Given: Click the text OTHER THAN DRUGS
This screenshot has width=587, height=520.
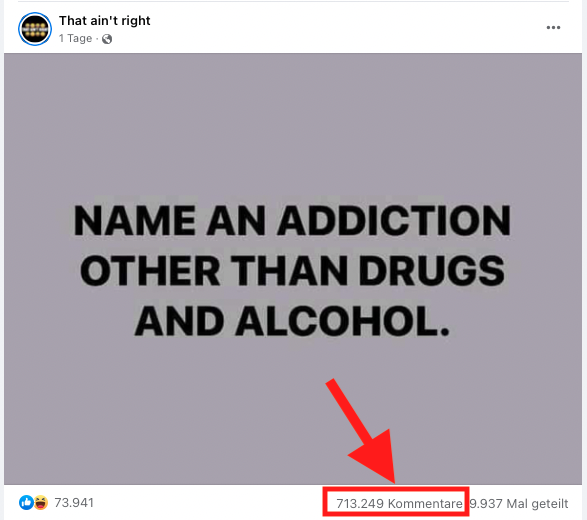Looking at the screenshot, I should coord(292,271).
